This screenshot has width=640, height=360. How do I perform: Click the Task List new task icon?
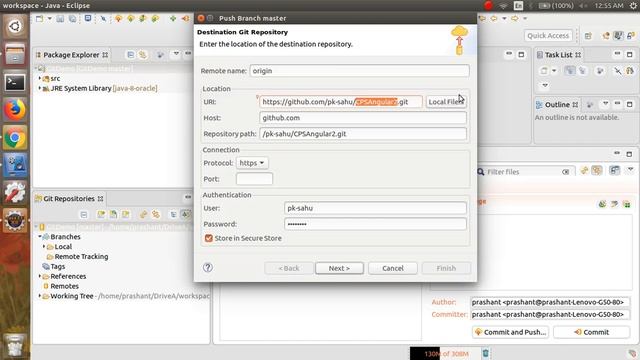coord(544,71)
